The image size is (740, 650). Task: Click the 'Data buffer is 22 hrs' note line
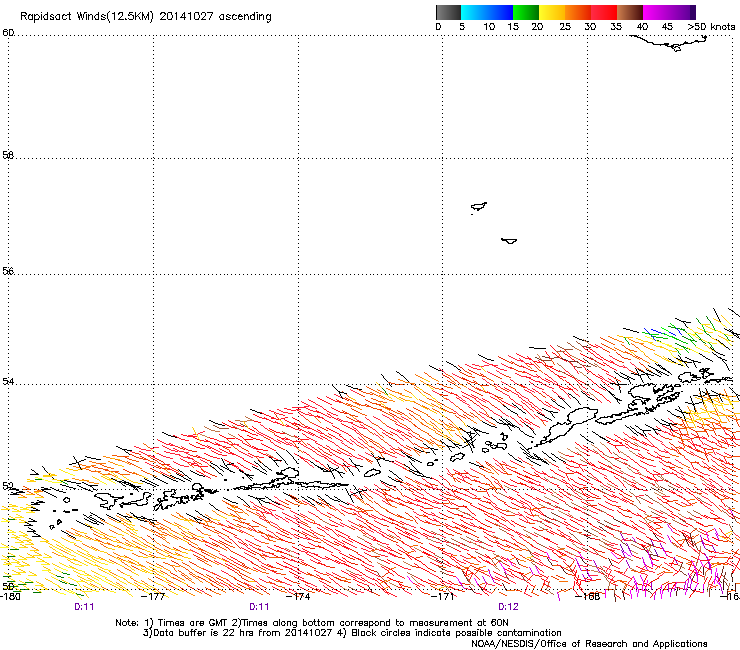point(352,633)
